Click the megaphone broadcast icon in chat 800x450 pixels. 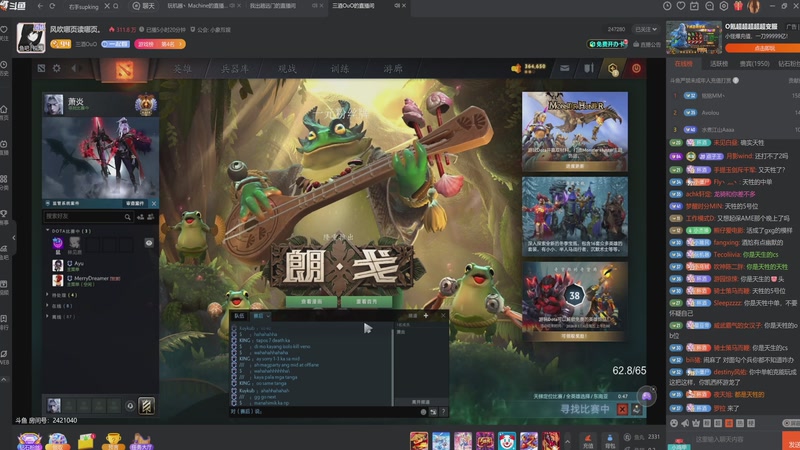(685, 423)
